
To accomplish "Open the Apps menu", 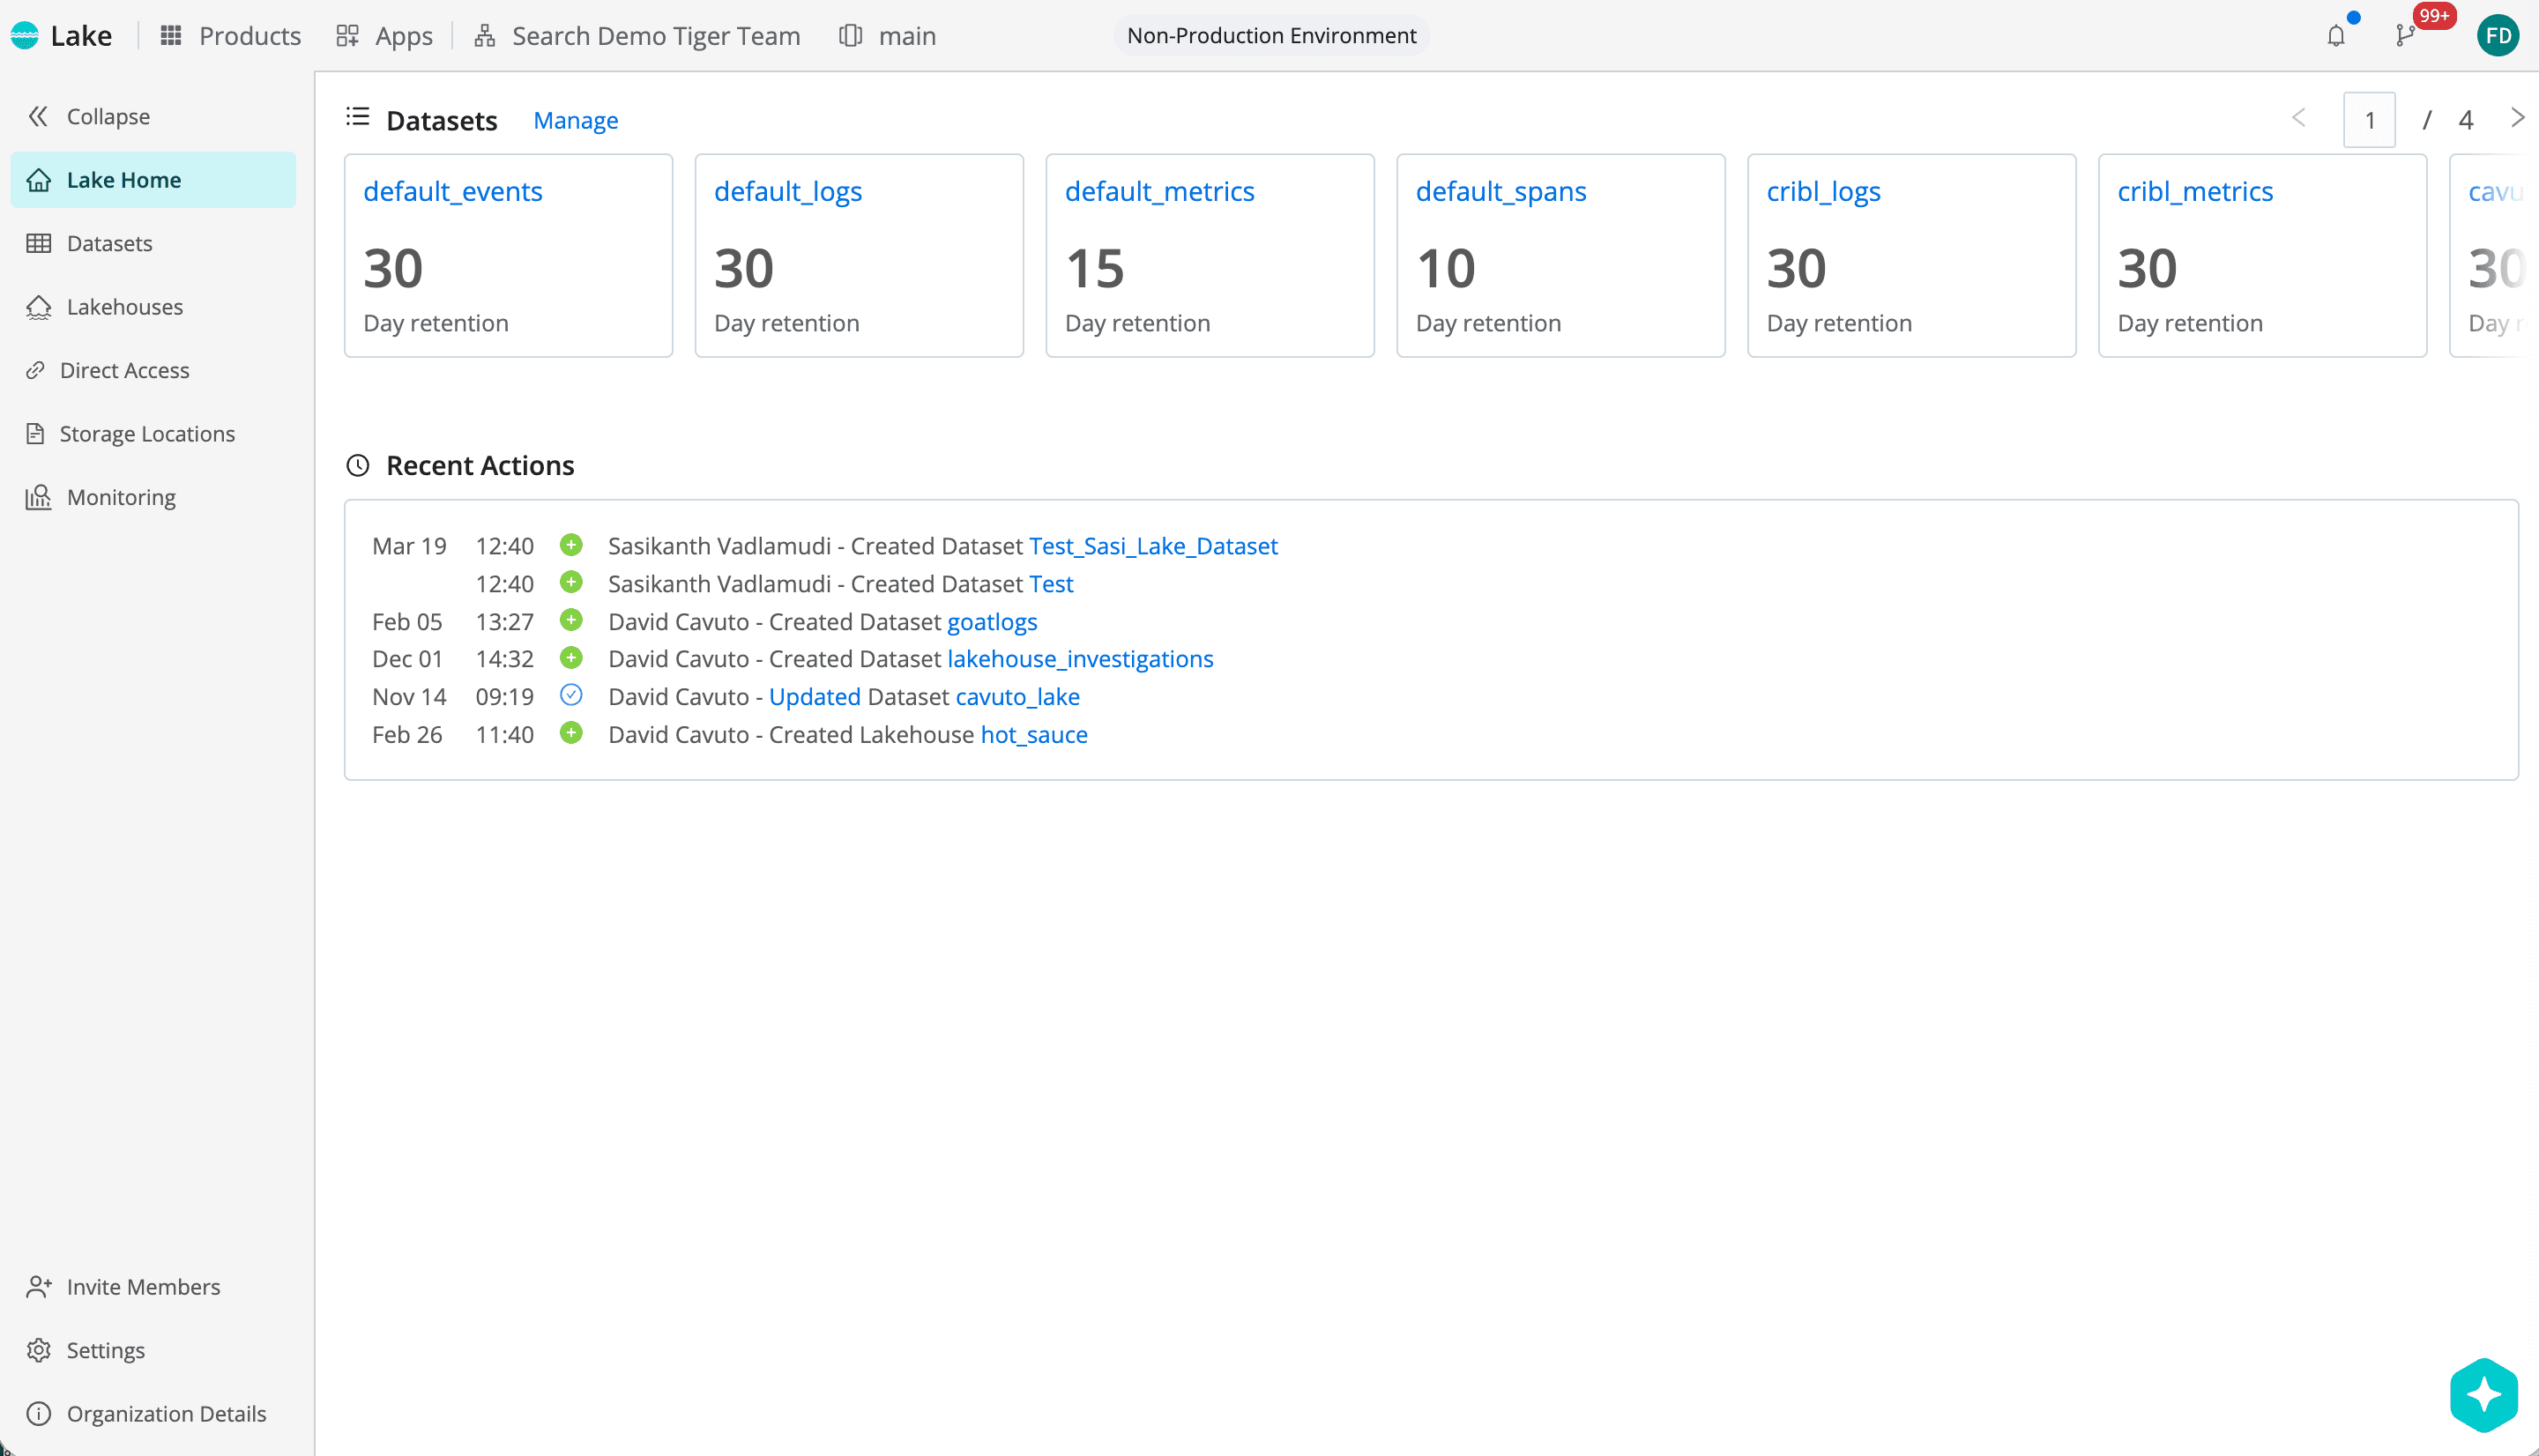I will point(384,36).
